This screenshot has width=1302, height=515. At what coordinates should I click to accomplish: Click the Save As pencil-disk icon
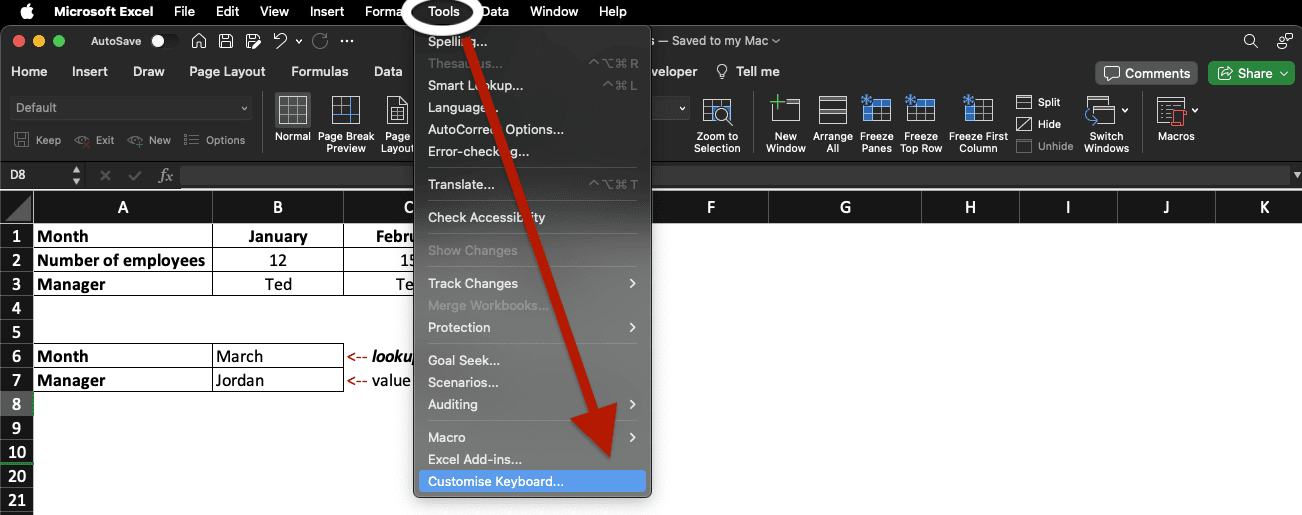(253, 41)
